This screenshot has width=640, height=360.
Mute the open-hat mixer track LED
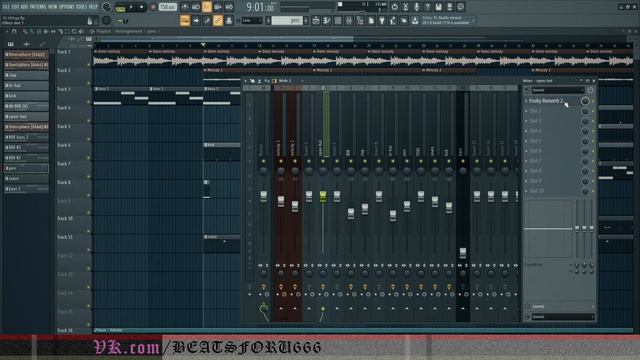323,162
